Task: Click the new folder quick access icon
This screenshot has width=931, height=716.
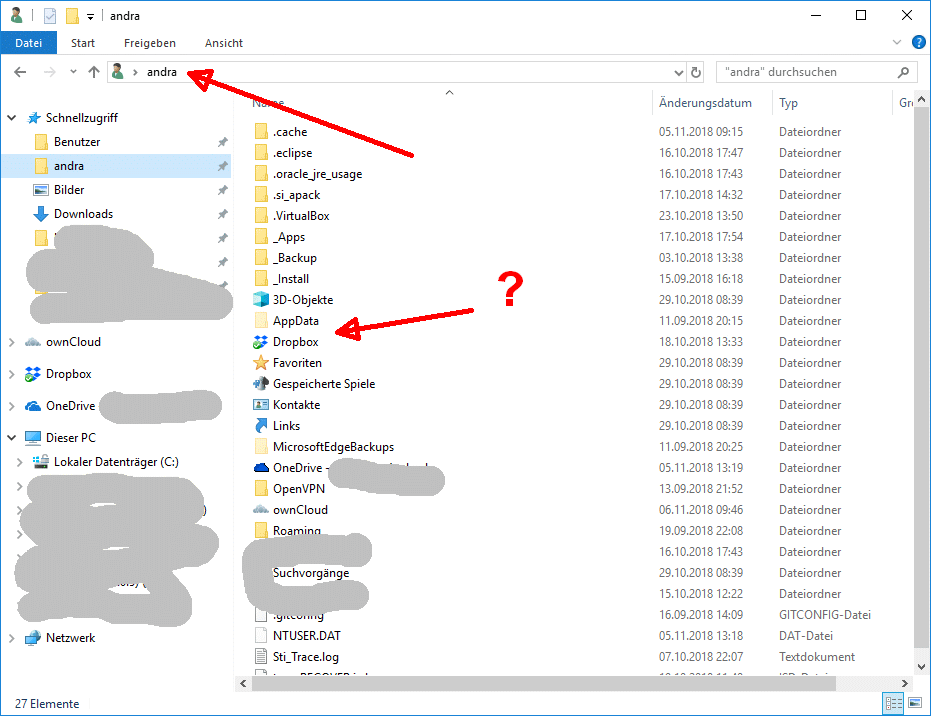Action: point(72,16)
